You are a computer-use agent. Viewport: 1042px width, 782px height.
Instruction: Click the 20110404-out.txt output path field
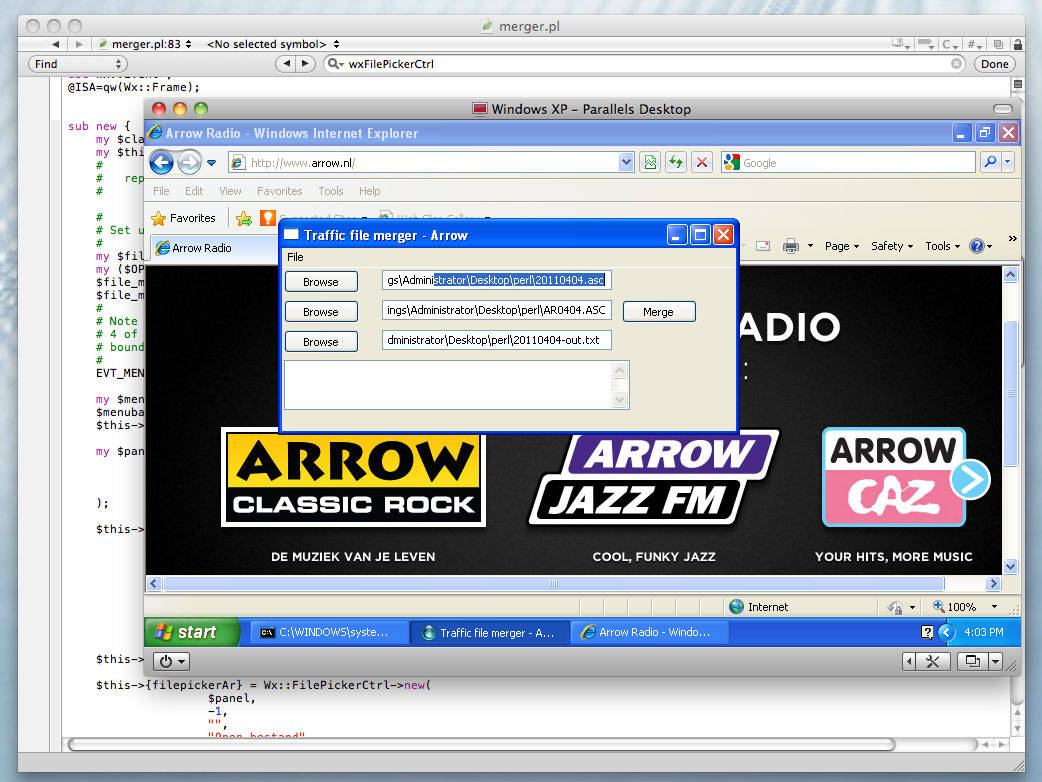click(496, 341)
